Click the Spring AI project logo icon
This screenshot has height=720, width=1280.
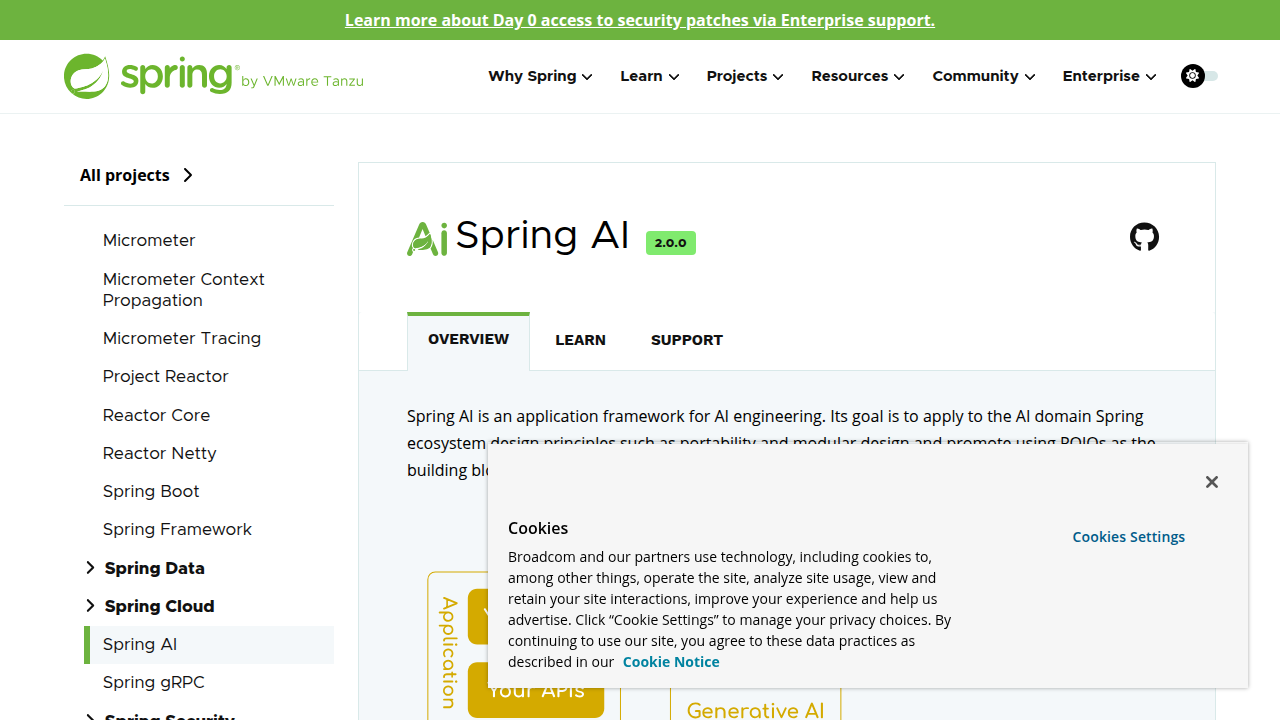(427, 238)
